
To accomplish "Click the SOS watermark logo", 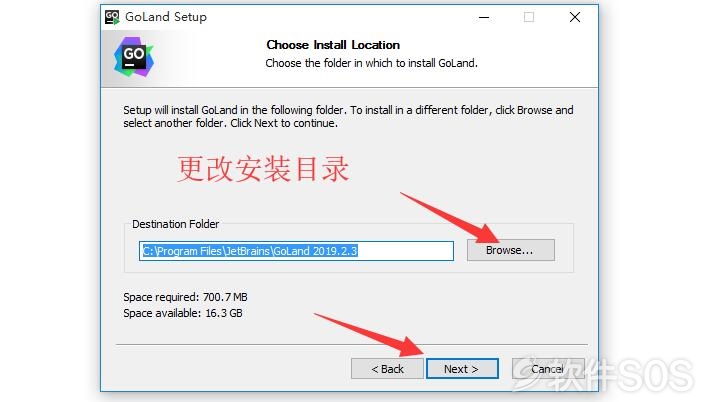I will tap(603, 373).
